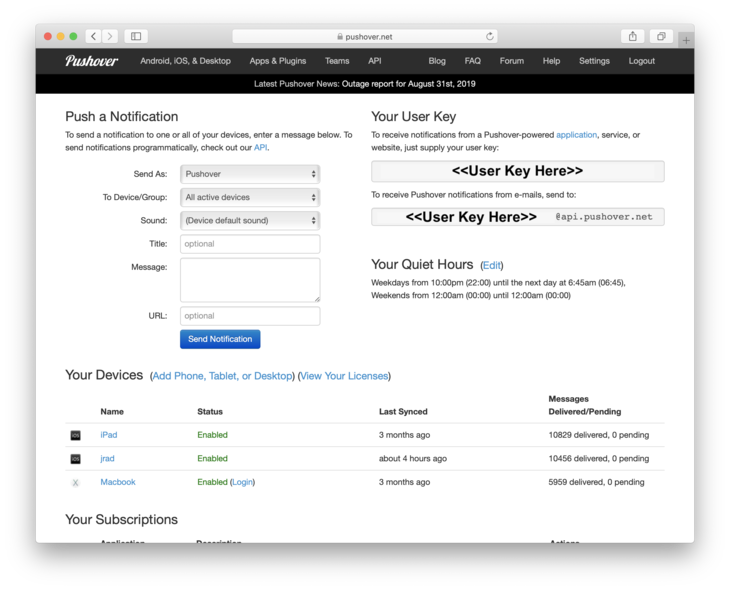Open the To Device/Group dropdown
Image resolution: width=730 pixels, height=590 pixels.
coord(250,197)
